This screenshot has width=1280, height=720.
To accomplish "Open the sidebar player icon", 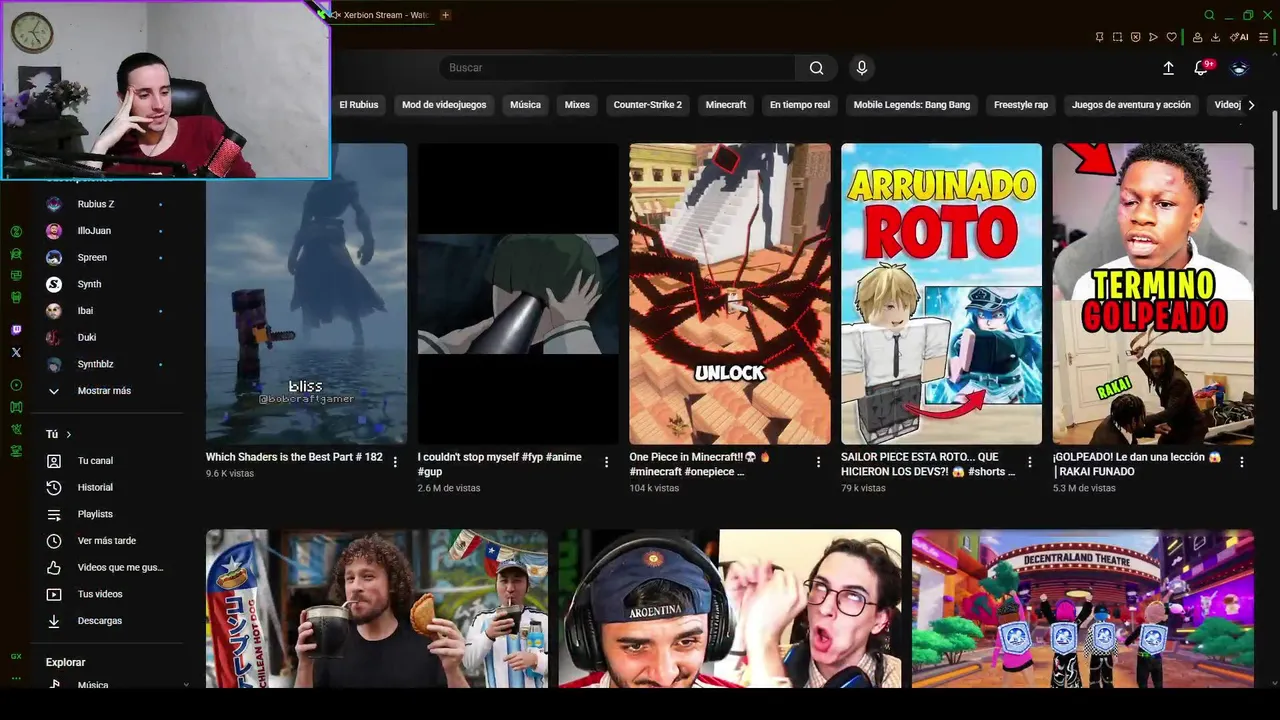I will click(x=16, y=385).
